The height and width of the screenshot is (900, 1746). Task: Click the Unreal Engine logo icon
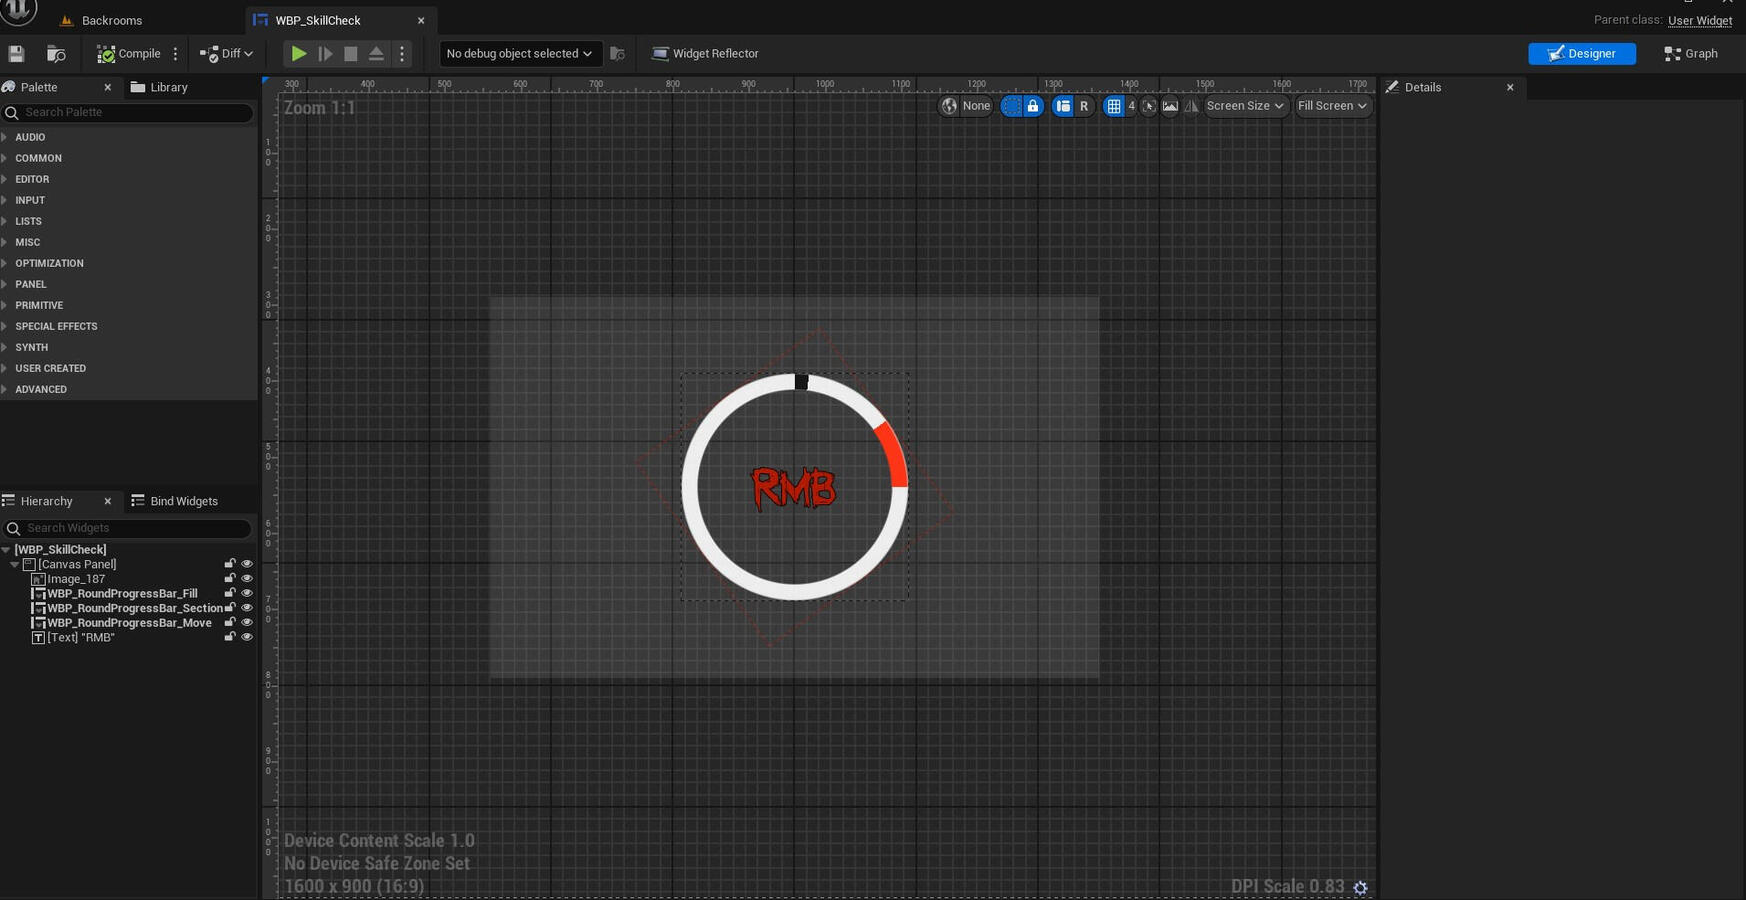click(x=18, y=10)
